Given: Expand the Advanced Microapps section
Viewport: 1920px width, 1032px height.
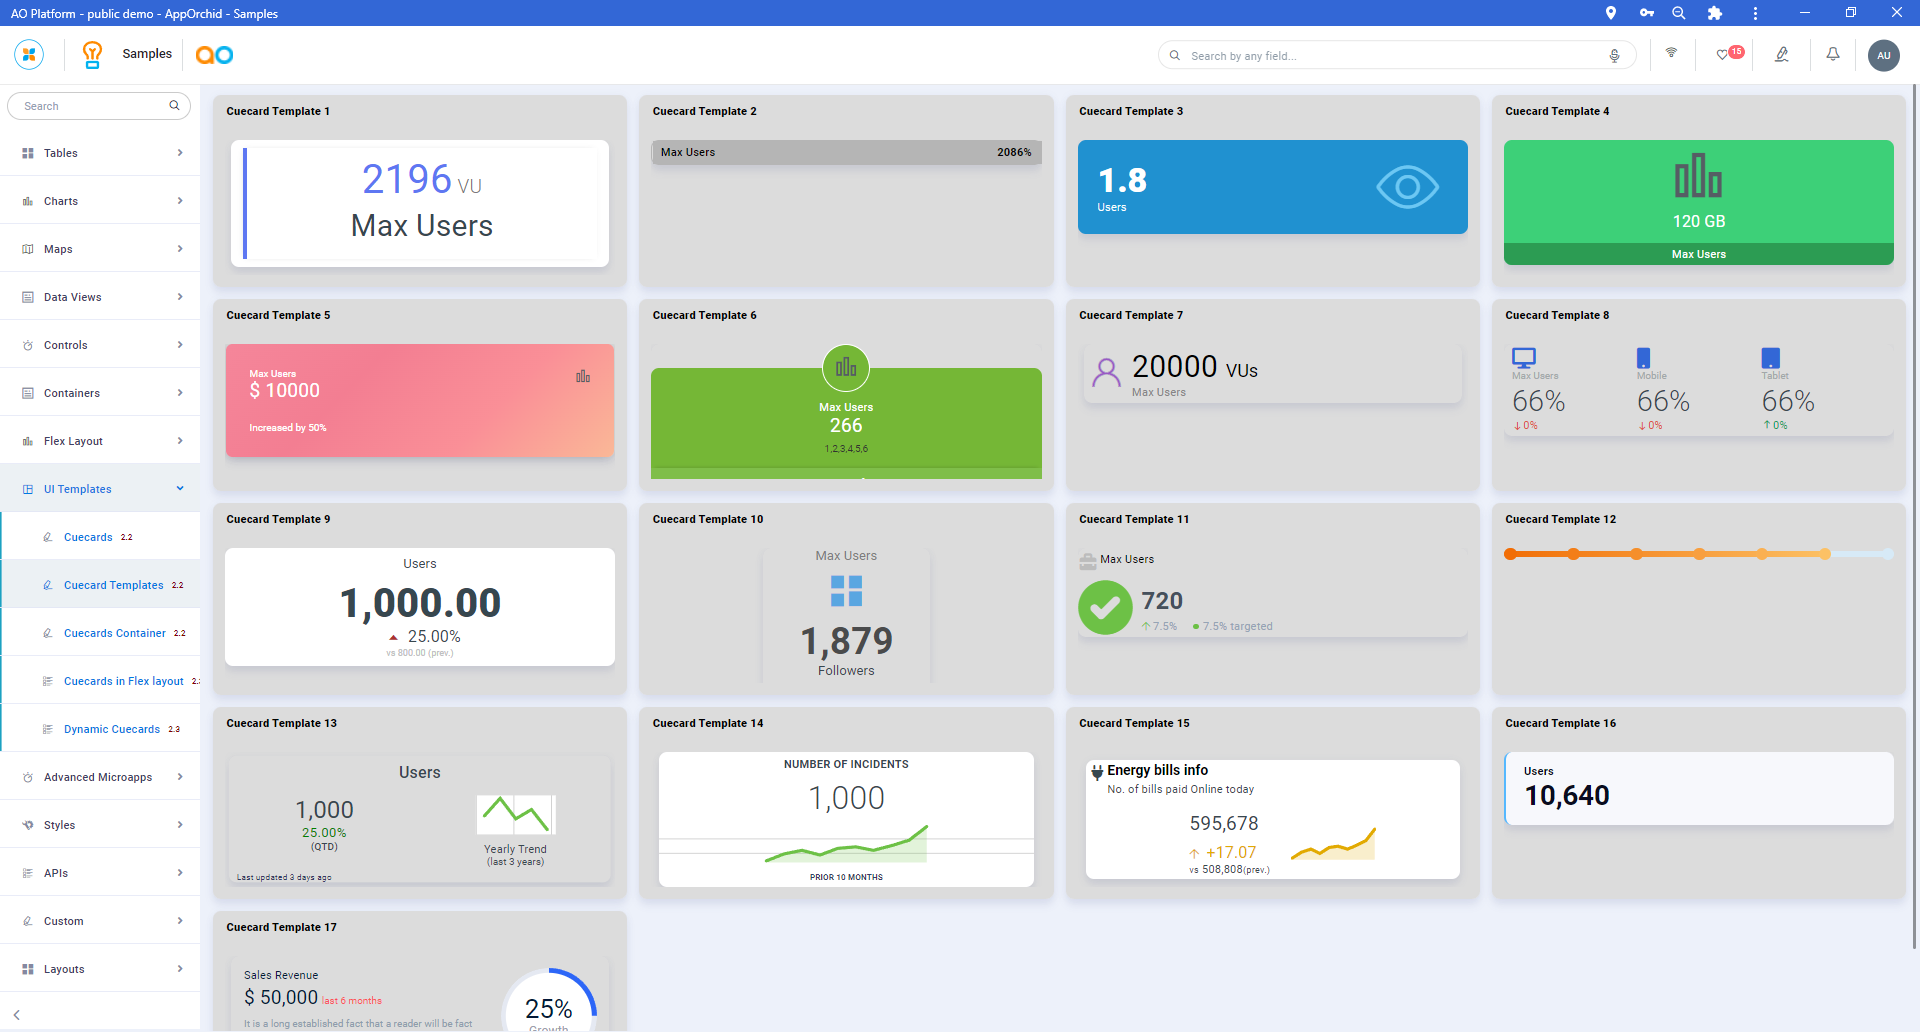Looking at the screenshot, I should pos(100,777).
